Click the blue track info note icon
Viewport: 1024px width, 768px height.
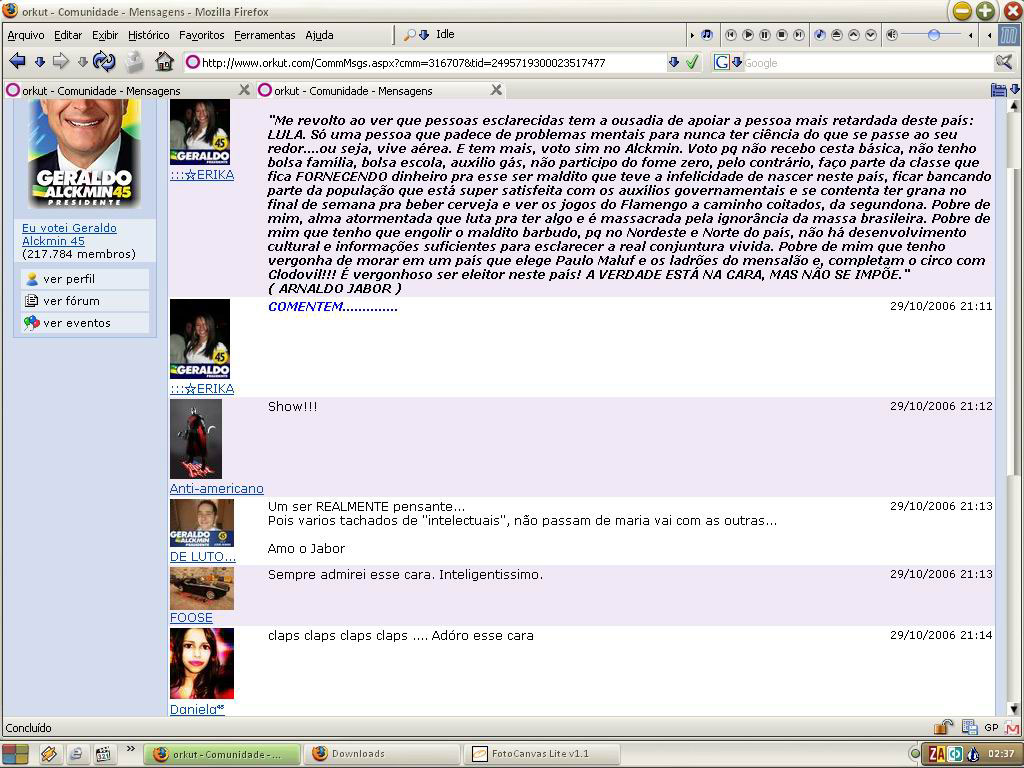point(820,35)
